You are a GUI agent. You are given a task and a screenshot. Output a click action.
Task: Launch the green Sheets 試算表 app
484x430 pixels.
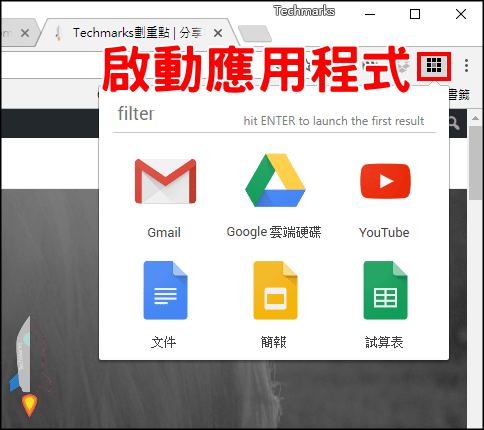pyautogui.click(x=385, y=290)
